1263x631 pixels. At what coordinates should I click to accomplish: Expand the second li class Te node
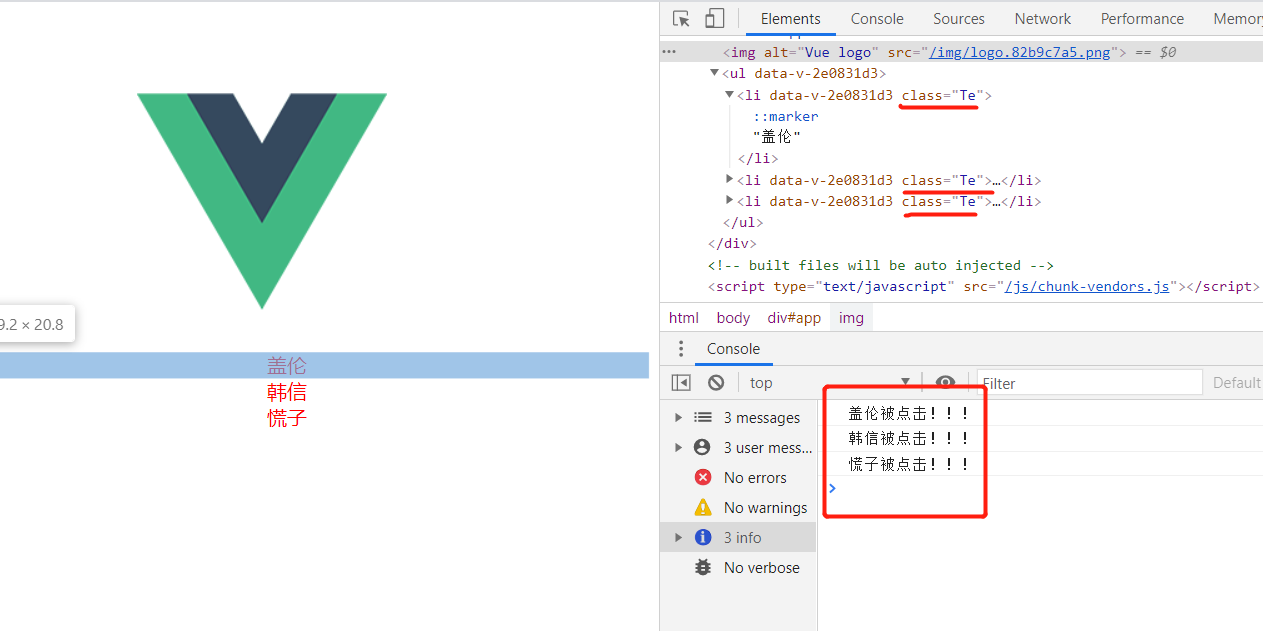click(x=730, y=180)
